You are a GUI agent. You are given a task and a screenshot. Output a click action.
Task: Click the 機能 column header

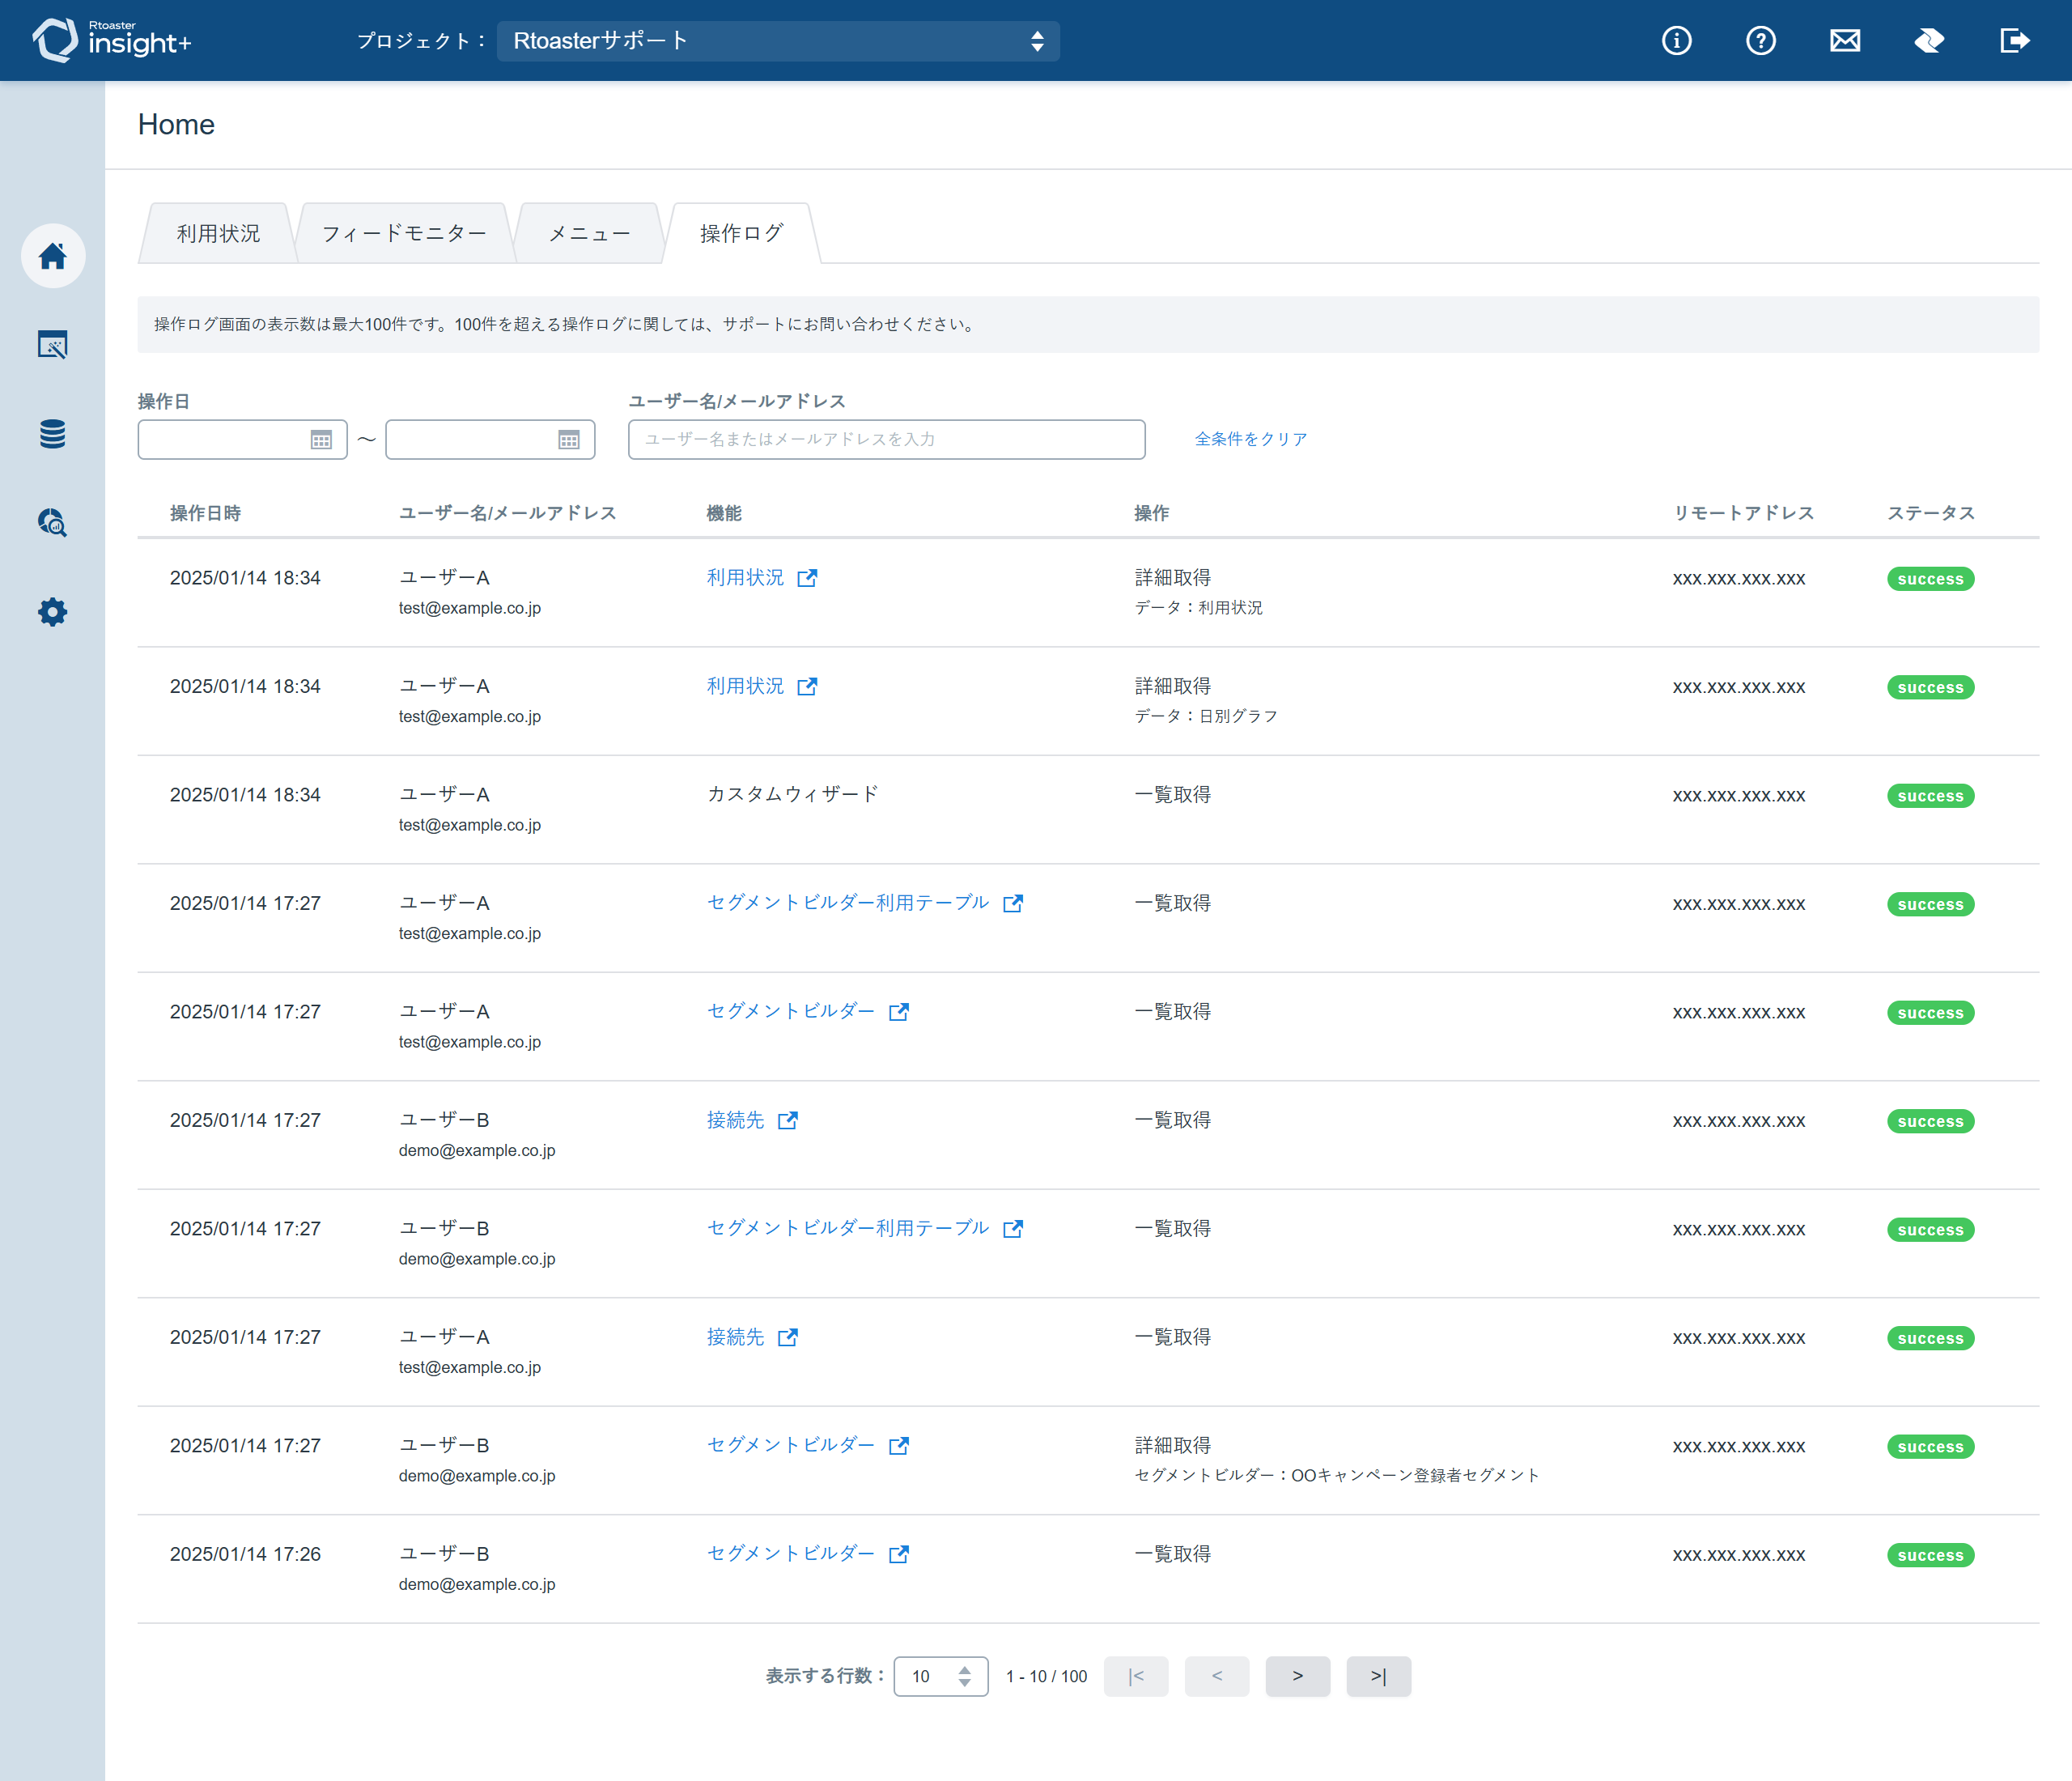coord(724,513)
